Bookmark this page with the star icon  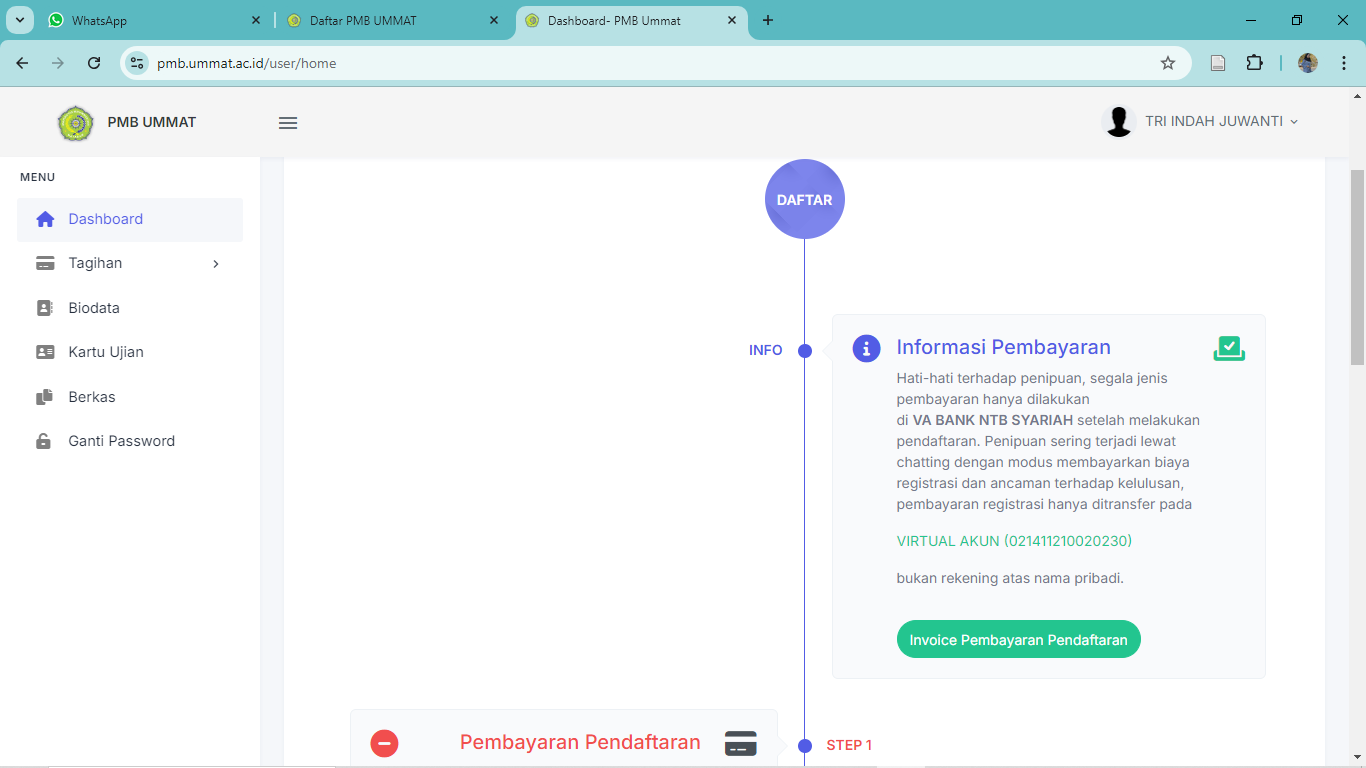click(x=1168, y=63)
